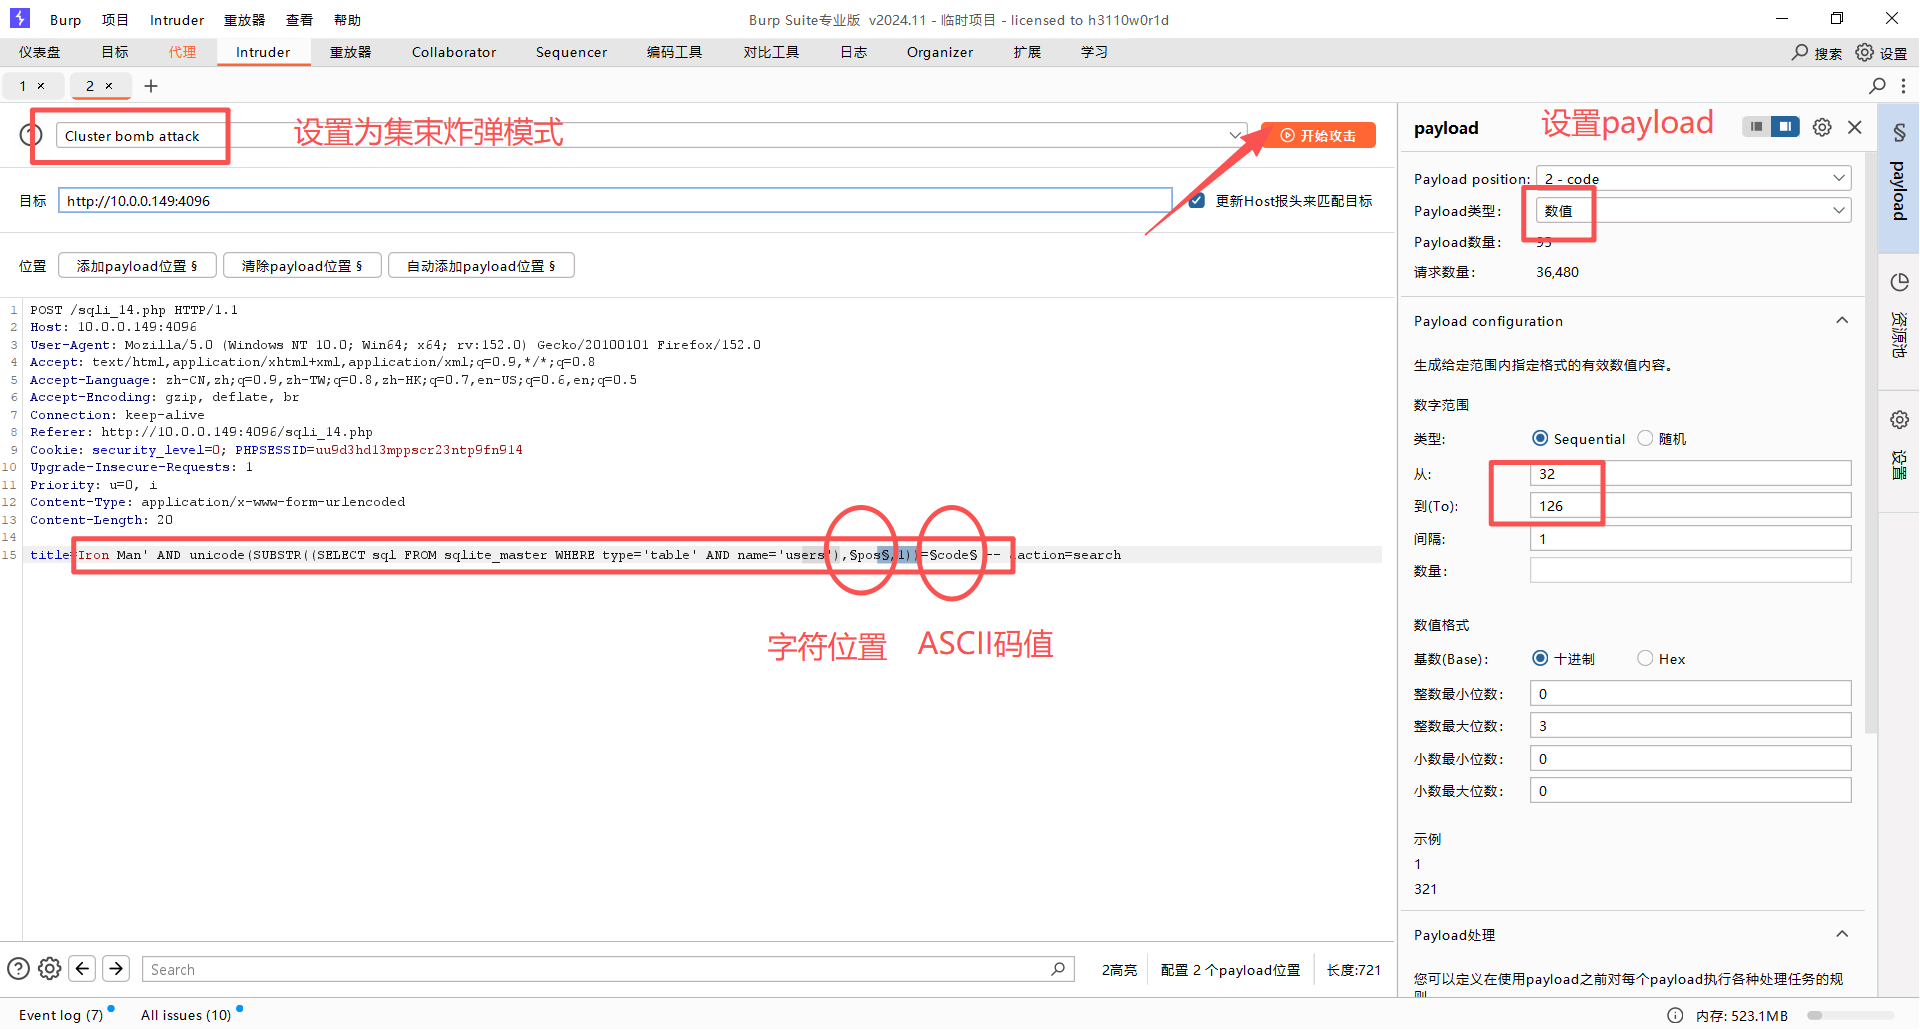Add a new Intruder tab with plus

pyautogui.click(x=151, y=86)
